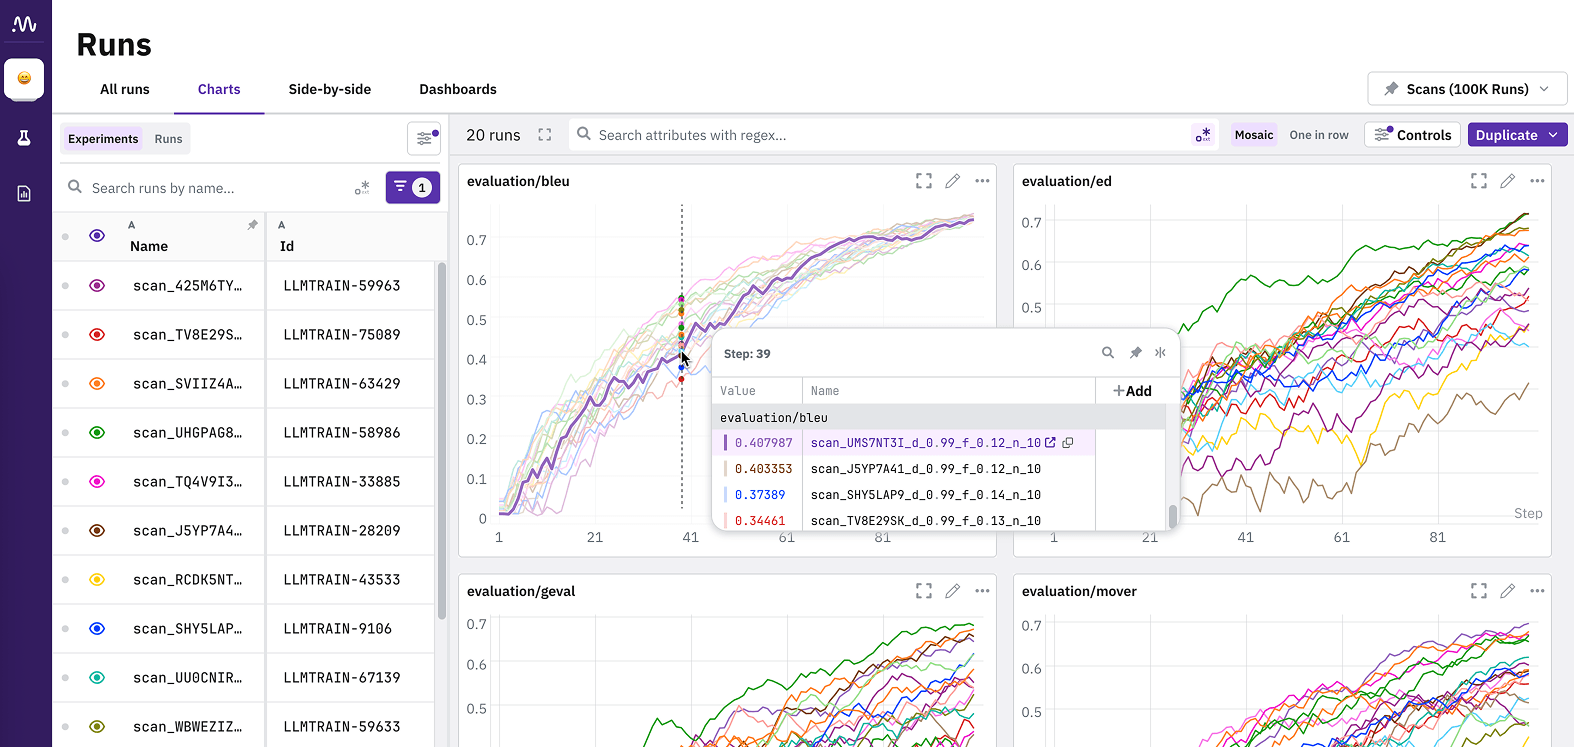Edit the evaluation/ed chart with pencil icon

tap(1508, 181)
